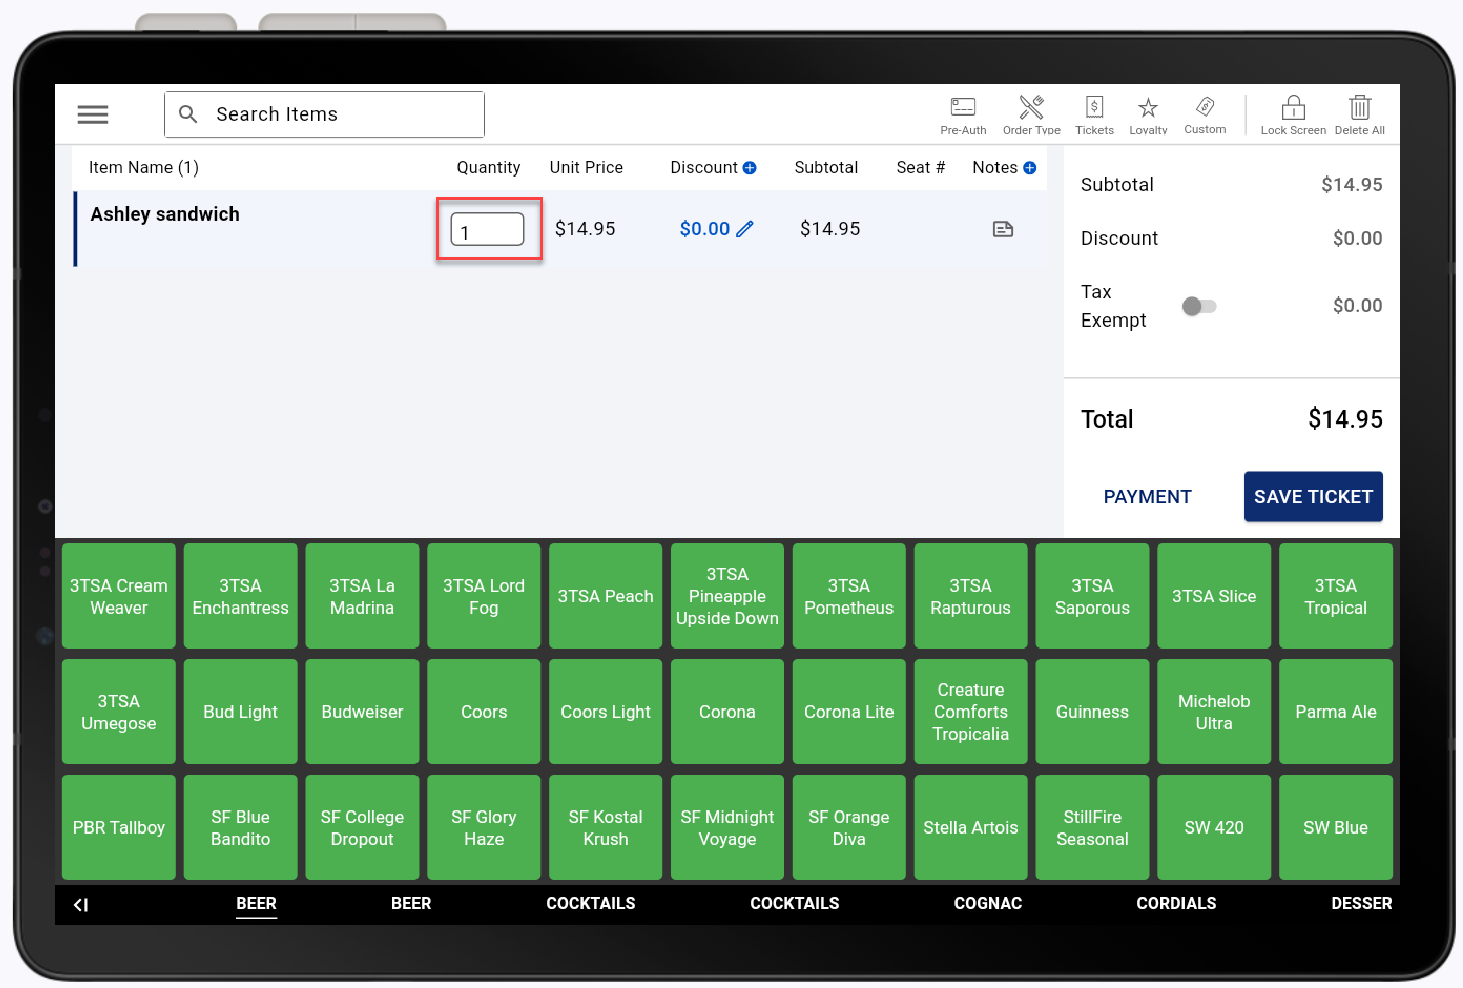Switch to the COGNAC category tab
The height and width of the screenshot is (988, 1463).
click(987, 903)
